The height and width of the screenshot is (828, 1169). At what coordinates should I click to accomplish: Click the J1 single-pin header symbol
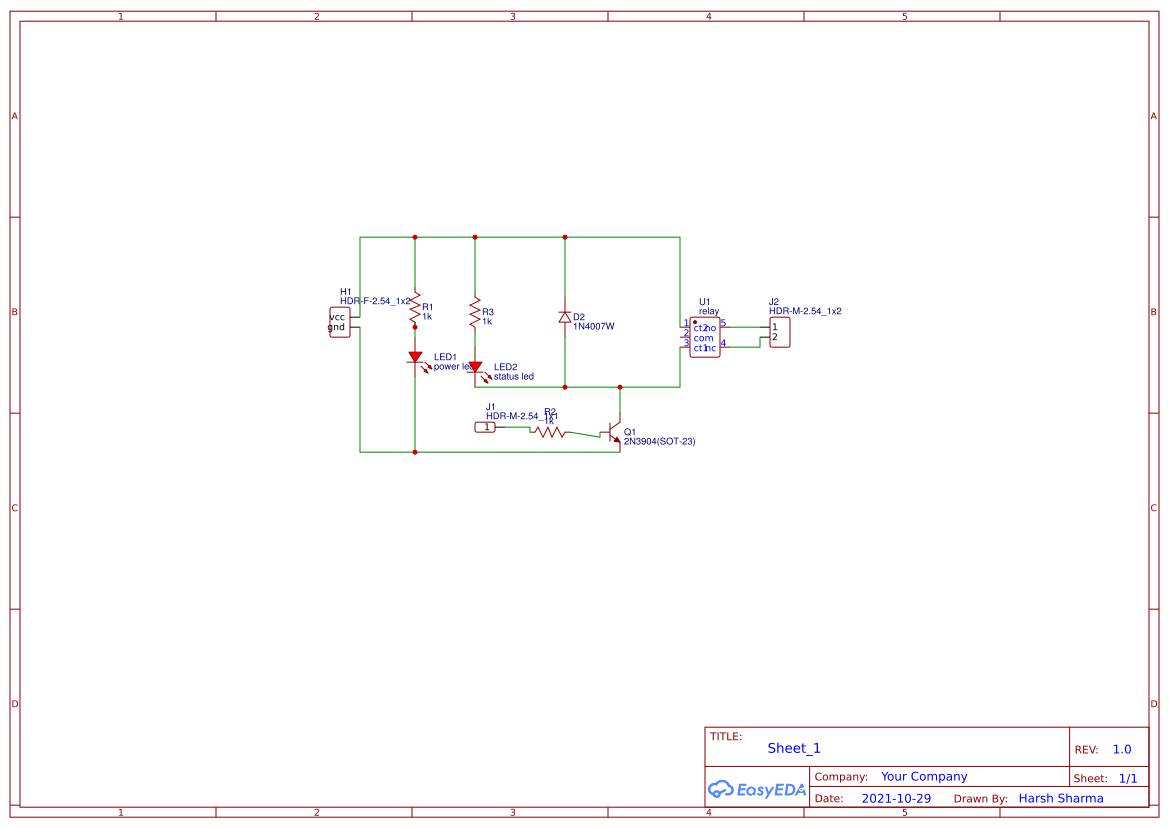(x=485, y=426)
